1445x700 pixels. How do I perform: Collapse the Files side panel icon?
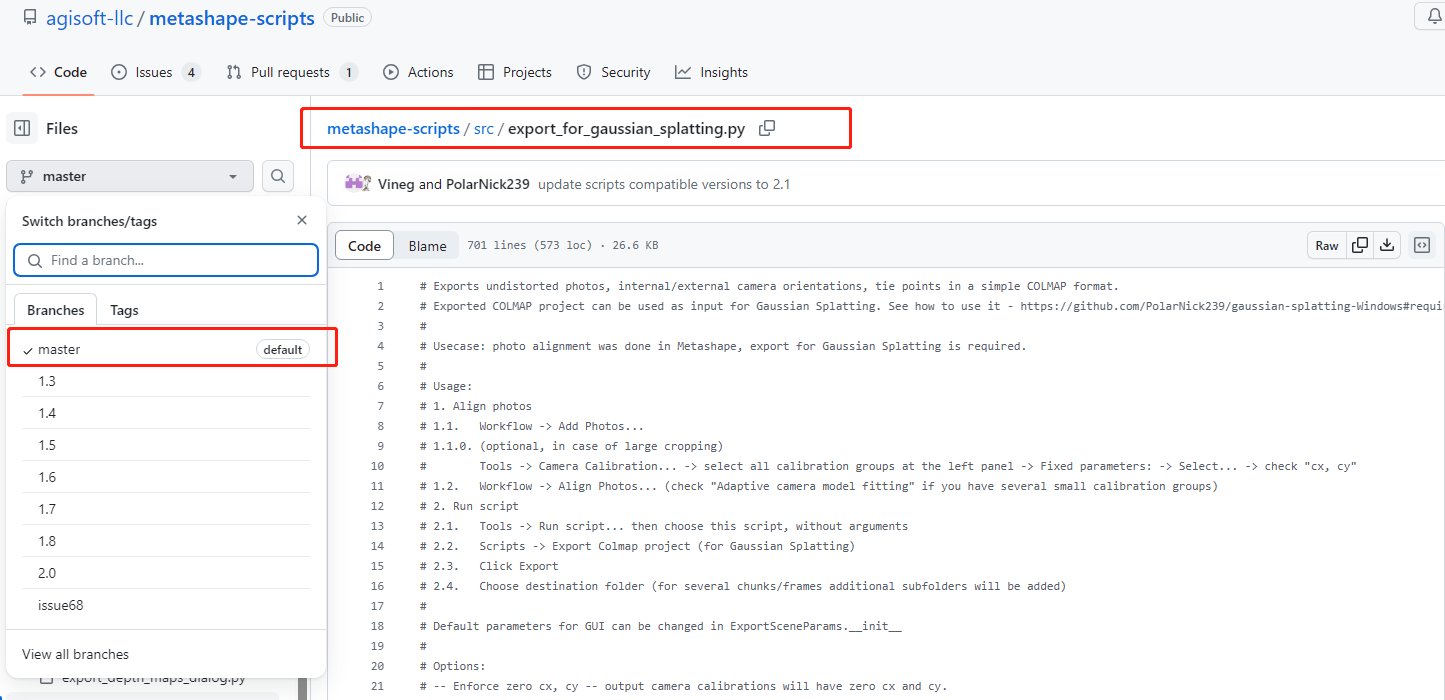point(22,128)
